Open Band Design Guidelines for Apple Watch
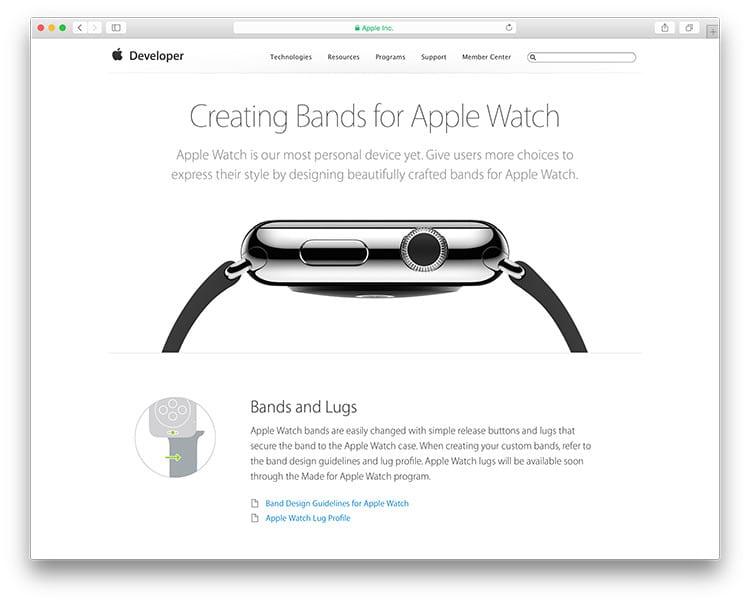The height and width of the screenshot is (603, 750). [x=337, y=503]
